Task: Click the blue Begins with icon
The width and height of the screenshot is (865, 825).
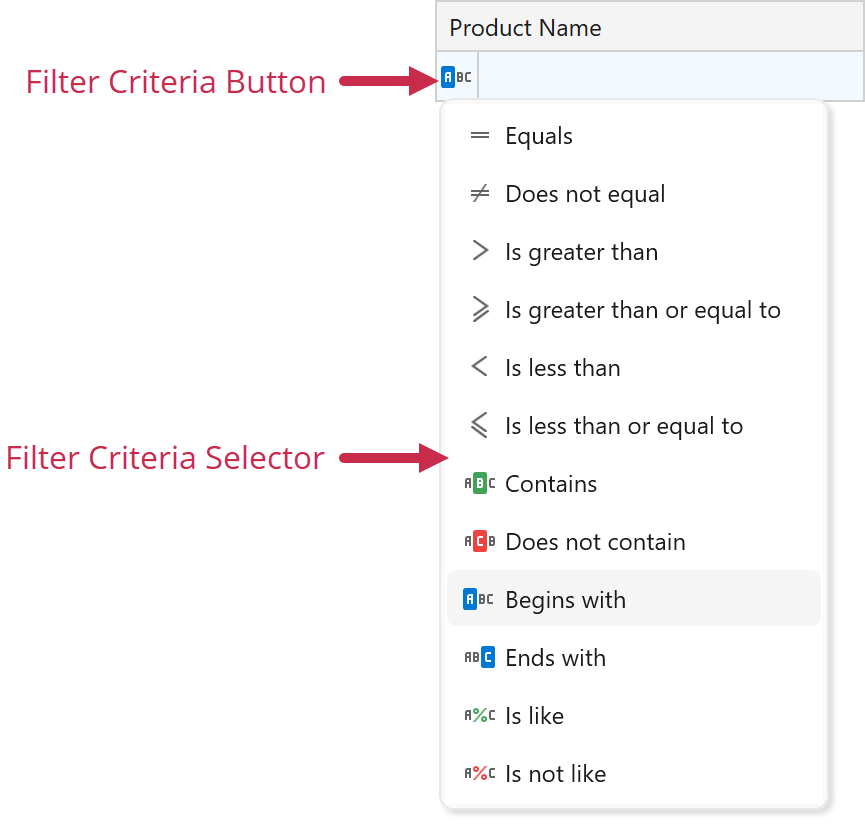Action: tap(479, 600)
